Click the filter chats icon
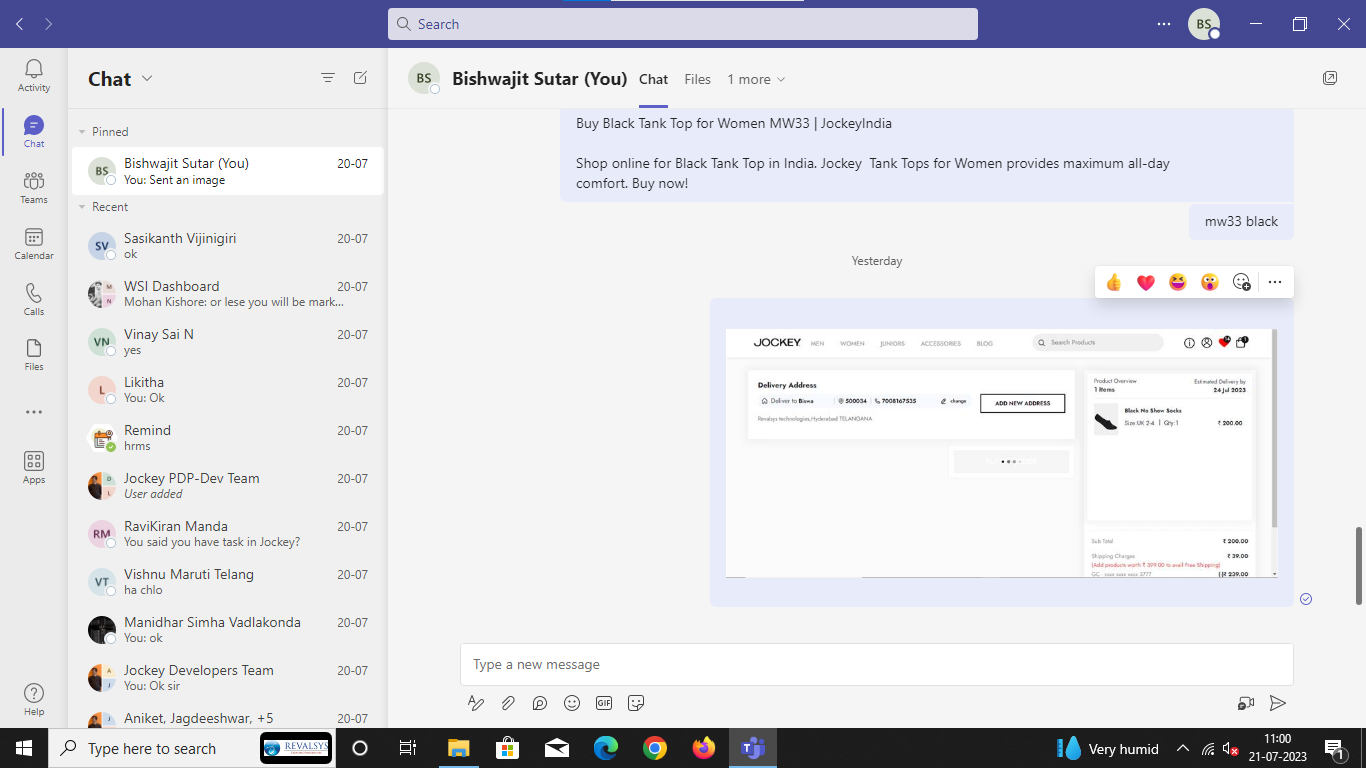This screenshot has height=768, width=1366. point(328,78)
